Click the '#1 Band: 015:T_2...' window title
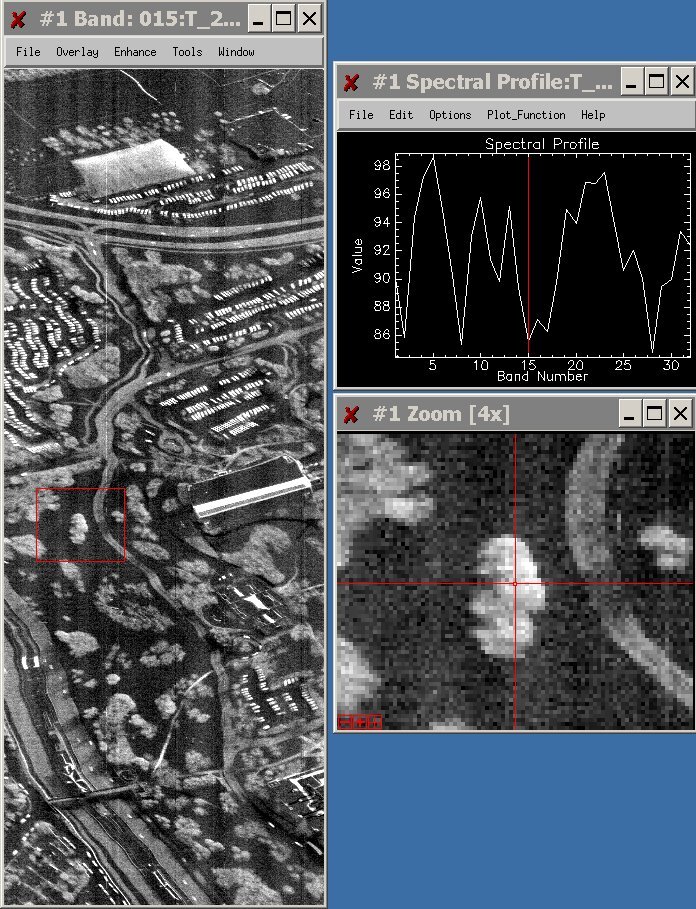The width and height of the screenshot is (696, 909). click(140, 19)
